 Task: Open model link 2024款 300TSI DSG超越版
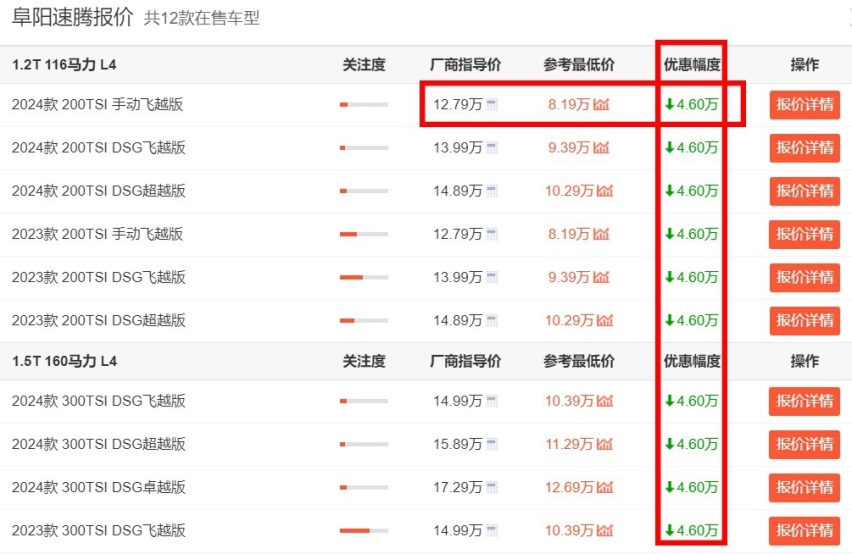[x=99, y=444]
